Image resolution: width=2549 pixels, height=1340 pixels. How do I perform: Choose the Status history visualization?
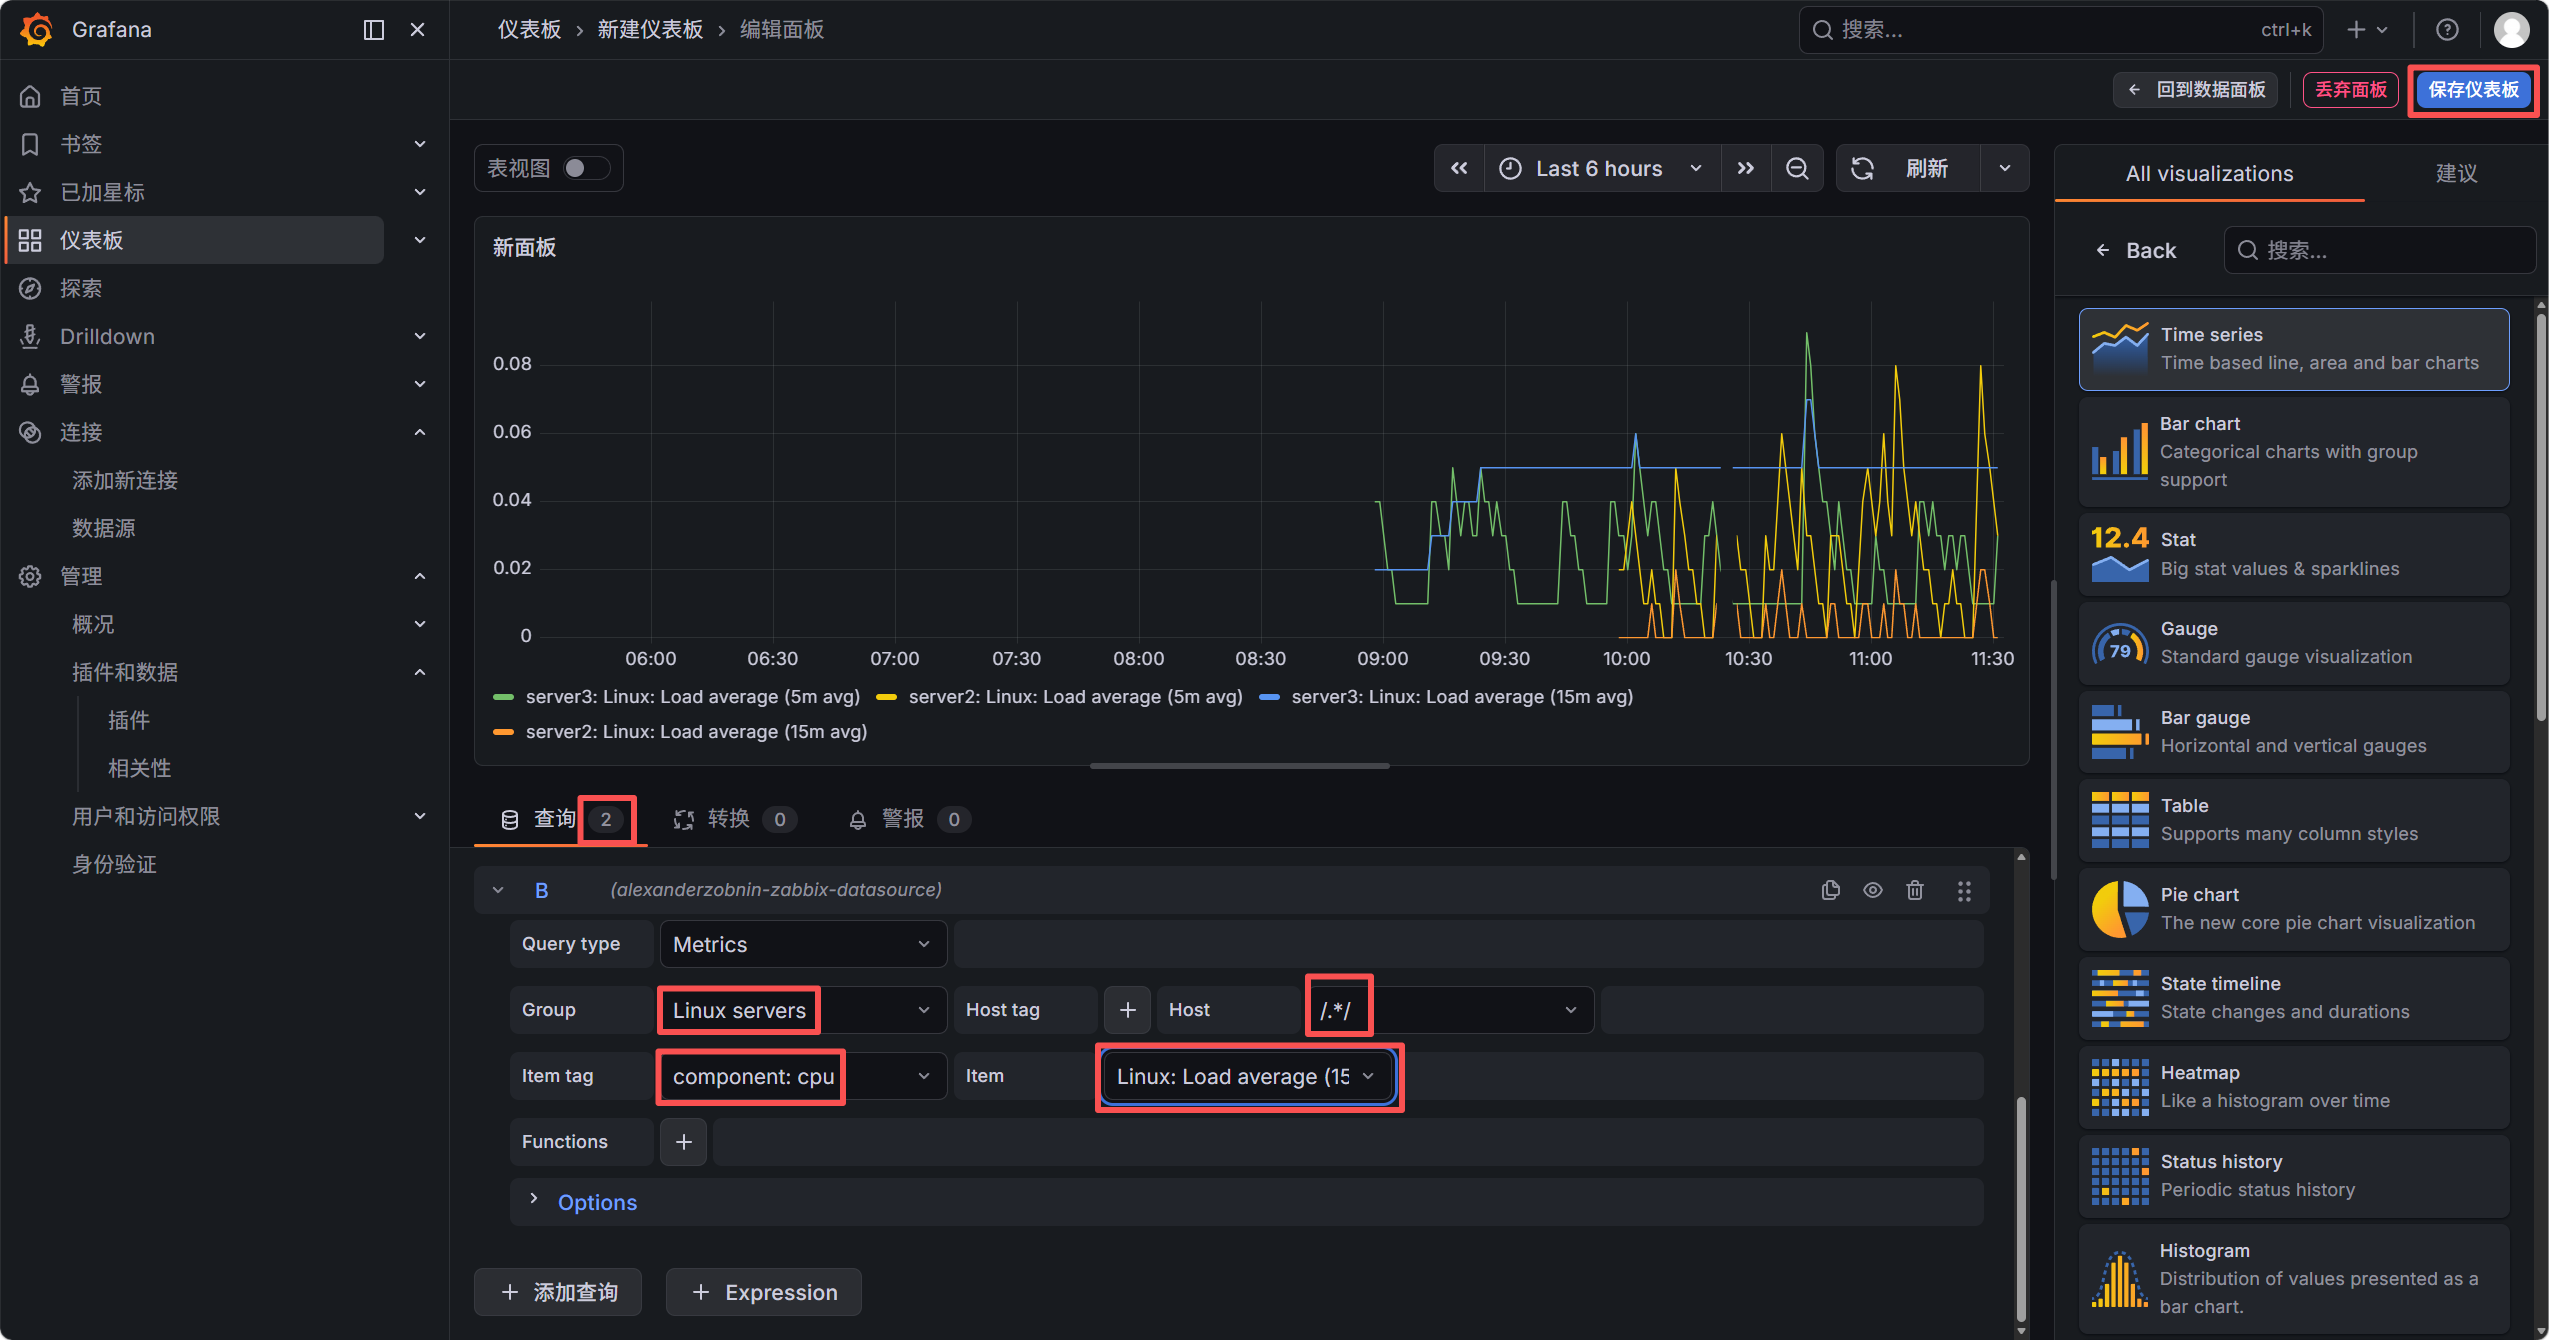tap(2294, 1176)
